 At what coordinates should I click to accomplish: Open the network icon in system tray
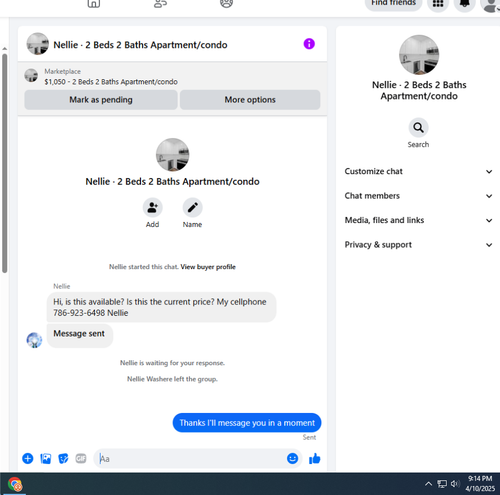(442, 484)
